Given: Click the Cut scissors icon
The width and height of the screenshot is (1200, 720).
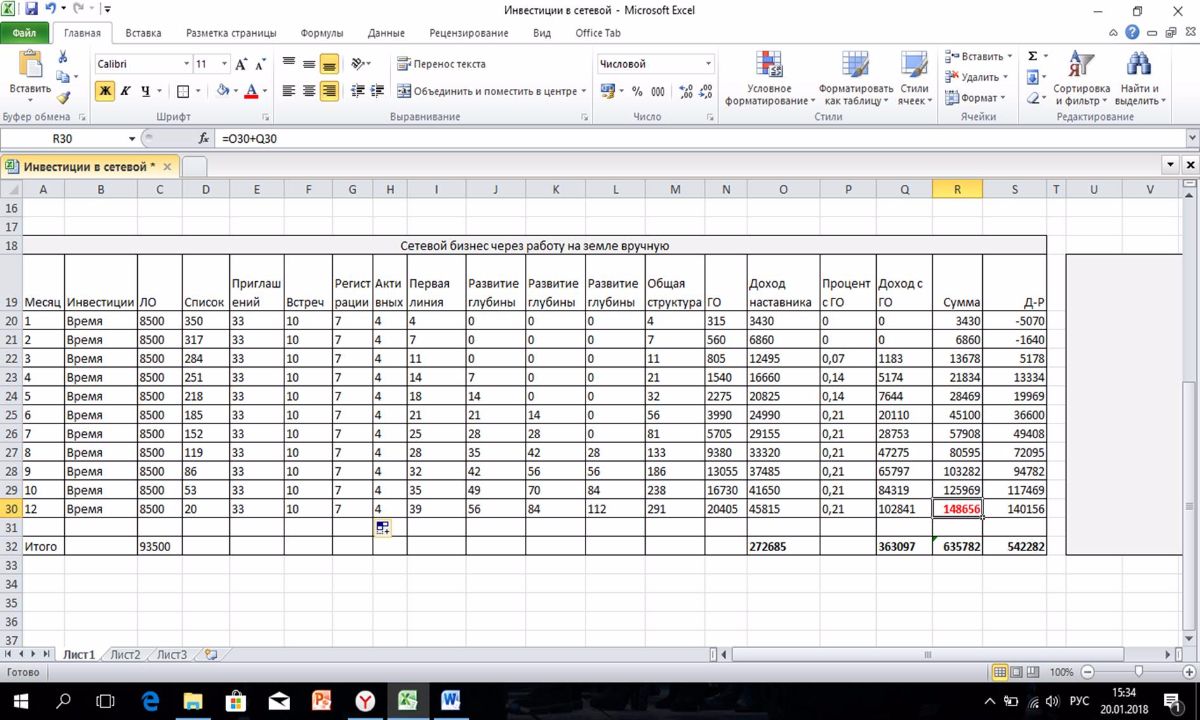Looking at the screenshot, I should click(x=64, y=58).
